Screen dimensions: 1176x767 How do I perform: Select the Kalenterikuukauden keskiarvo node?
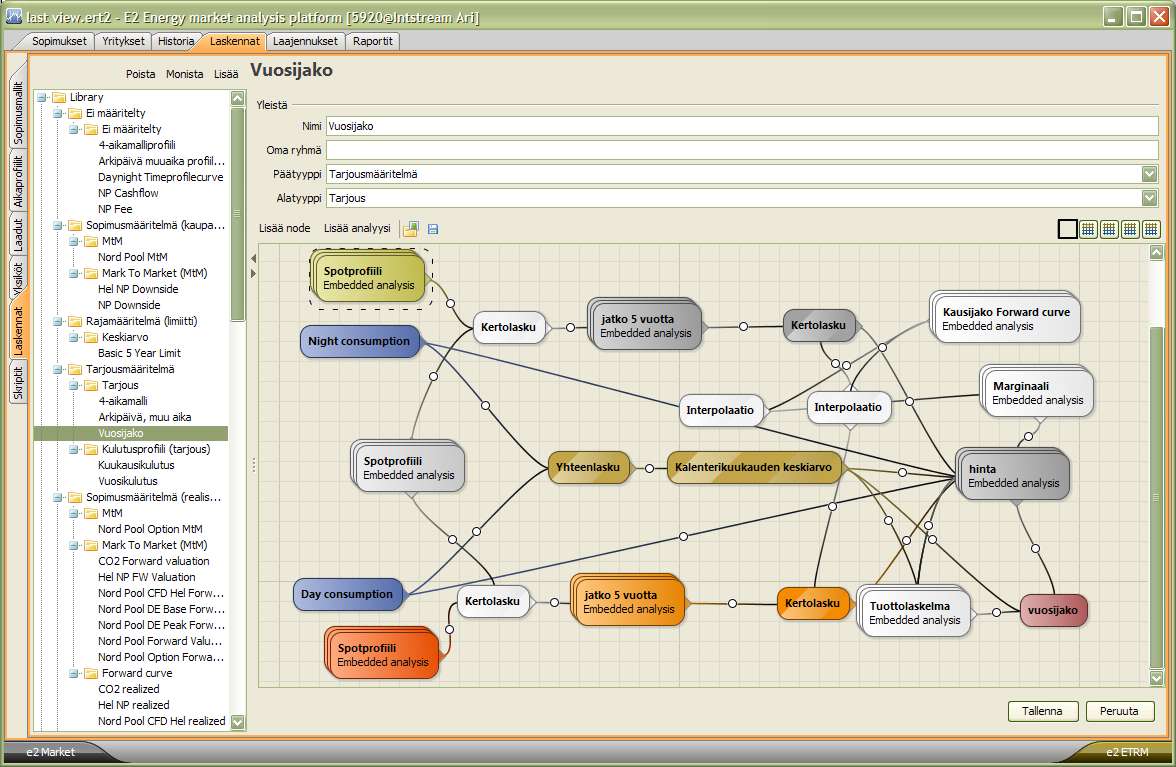(754, 467)
